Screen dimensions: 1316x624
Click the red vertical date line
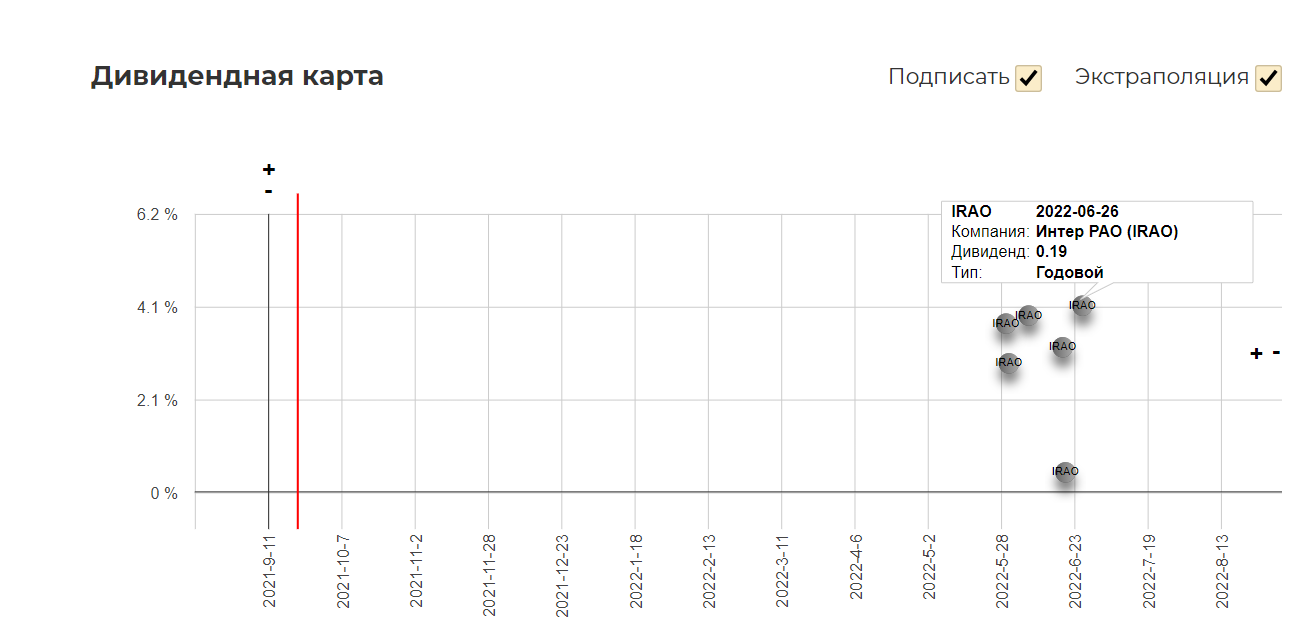coord(298,360)
